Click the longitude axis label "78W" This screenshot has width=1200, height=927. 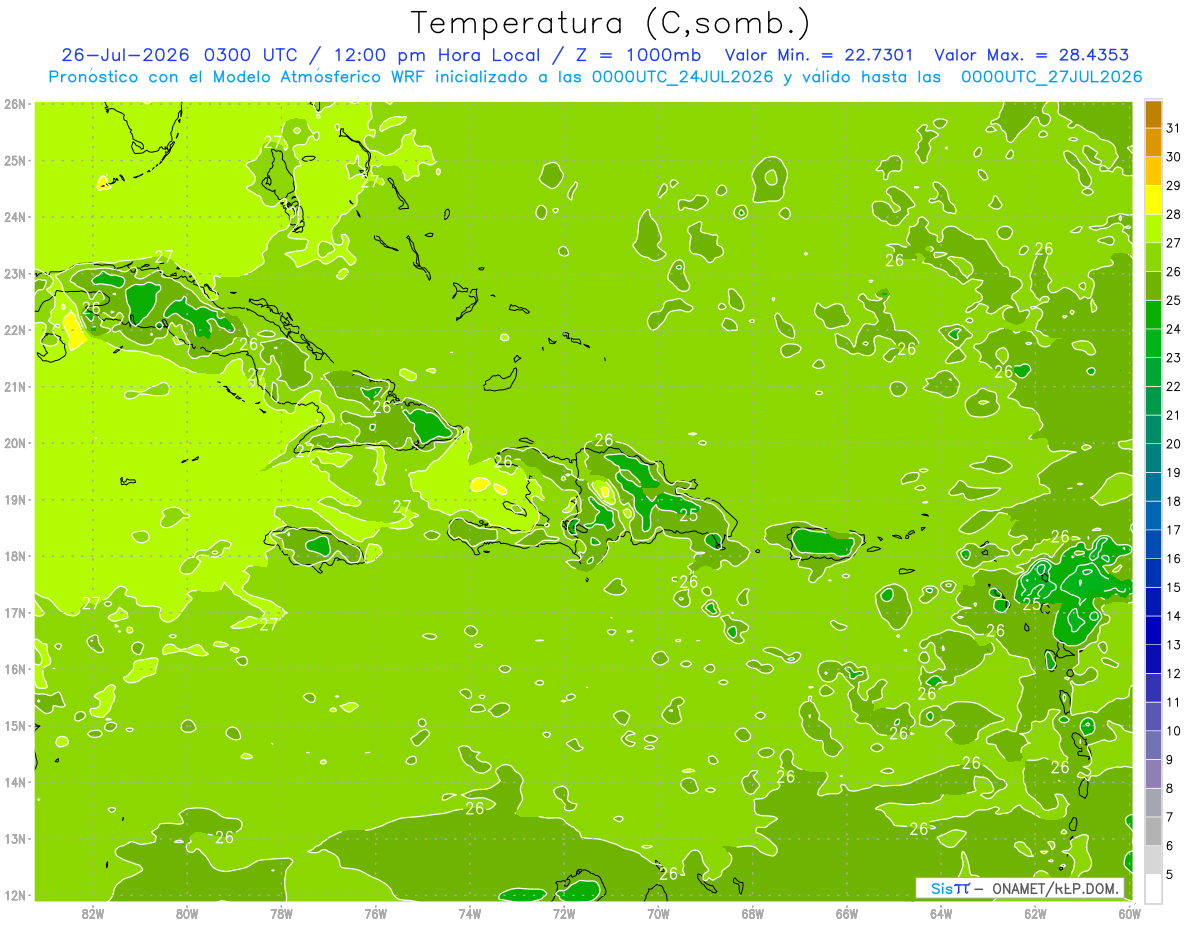(282, 913)
